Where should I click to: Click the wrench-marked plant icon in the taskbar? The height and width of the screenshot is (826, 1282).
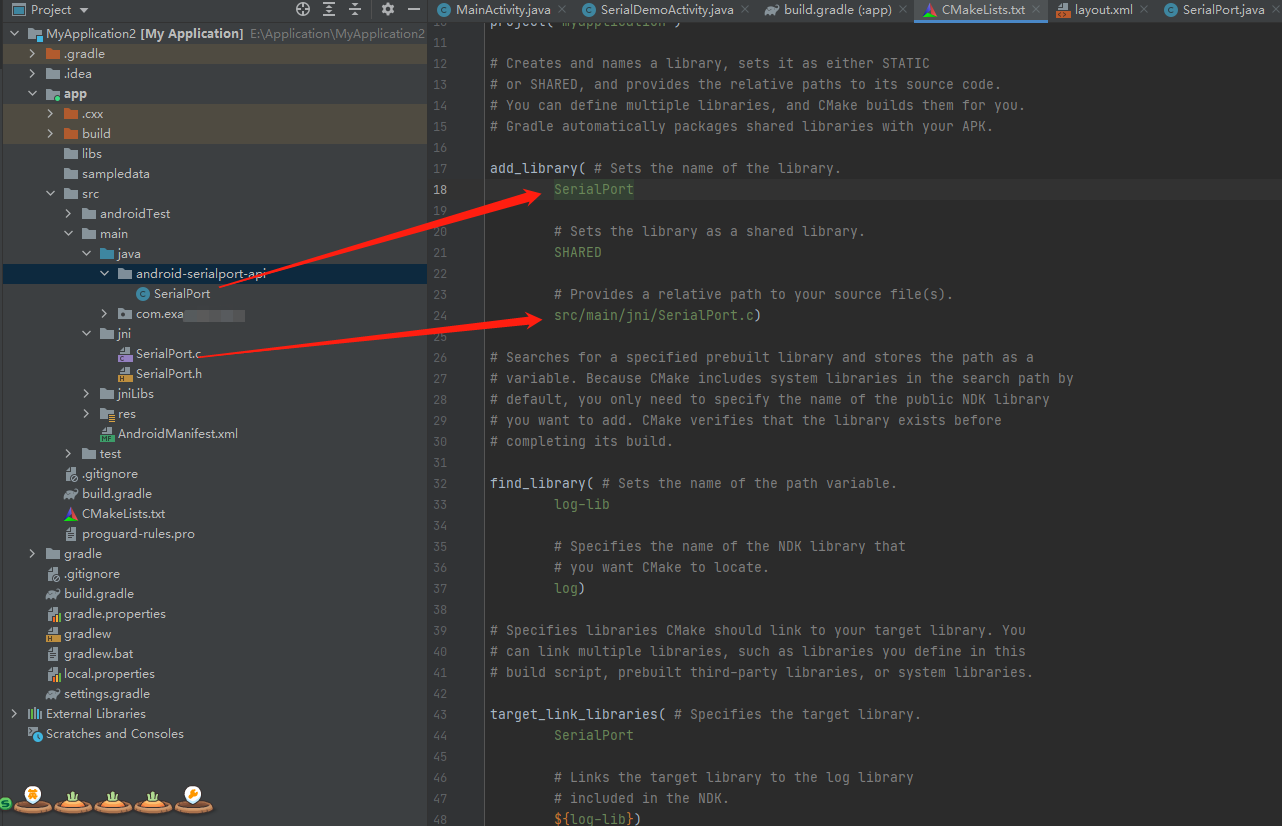point(193,800)
